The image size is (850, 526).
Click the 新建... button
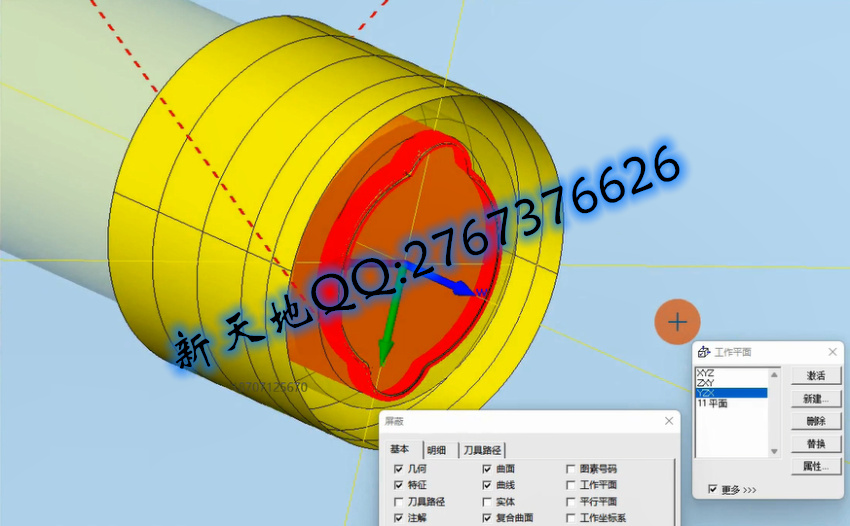click(x=815, y=399)
